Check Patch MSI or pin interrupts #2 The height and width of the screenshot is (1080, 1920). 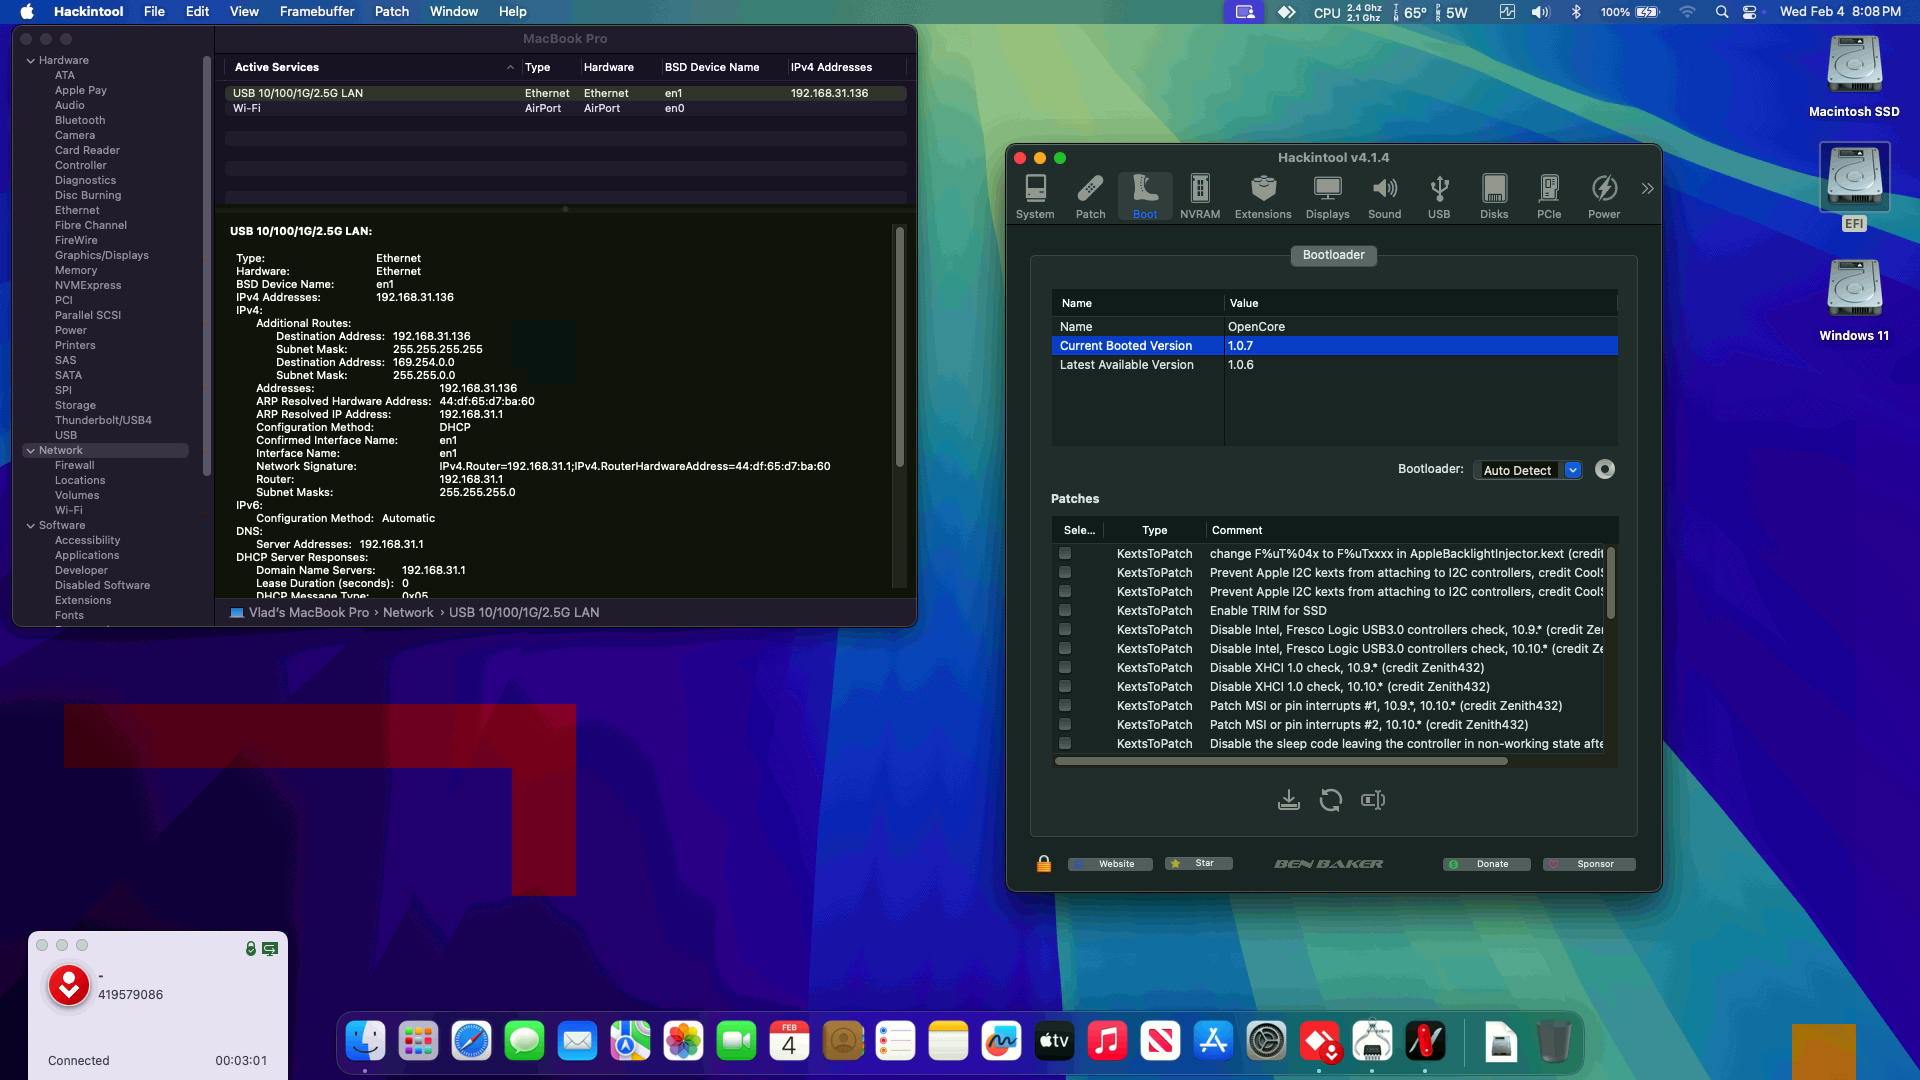[x=1065, y=724]
